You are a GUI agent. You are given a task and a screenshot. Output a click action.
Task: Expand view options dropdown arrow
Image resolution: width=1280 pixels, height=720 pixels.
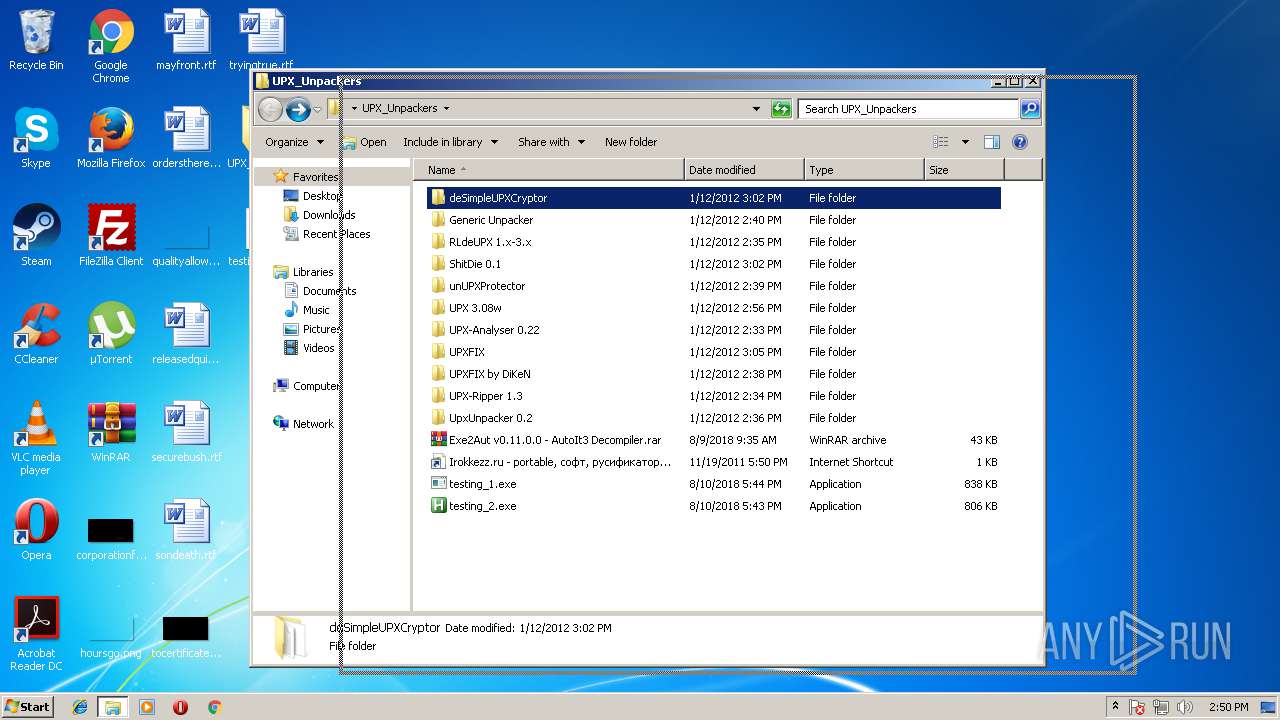pos(965,142)
